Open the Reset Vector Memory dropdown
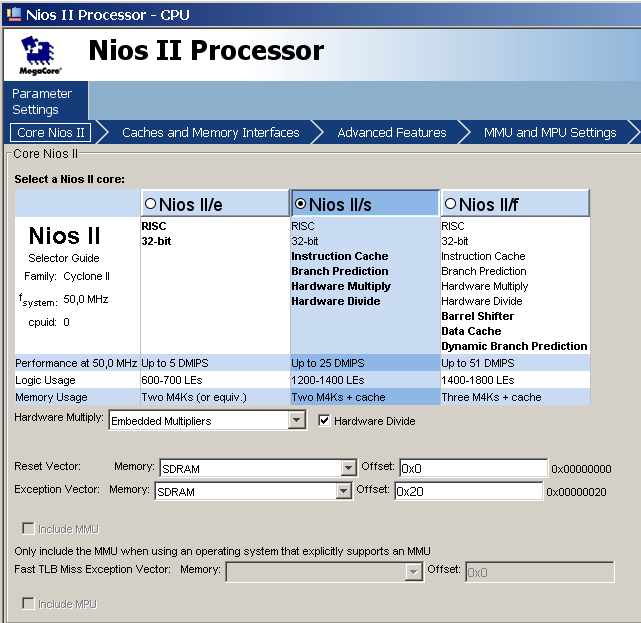Viewport: 641px width, 623px height. tap(348, 468)
